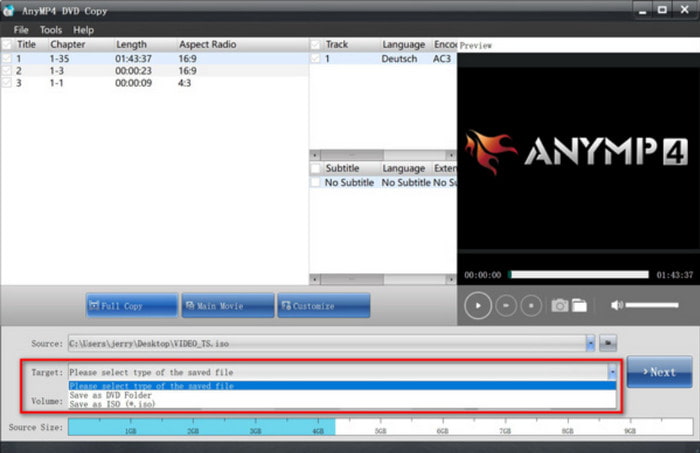Viewport: 700px width, 453px height.
Task: Open the Source path dropdown arrow
Action: [x=591, y=343]
